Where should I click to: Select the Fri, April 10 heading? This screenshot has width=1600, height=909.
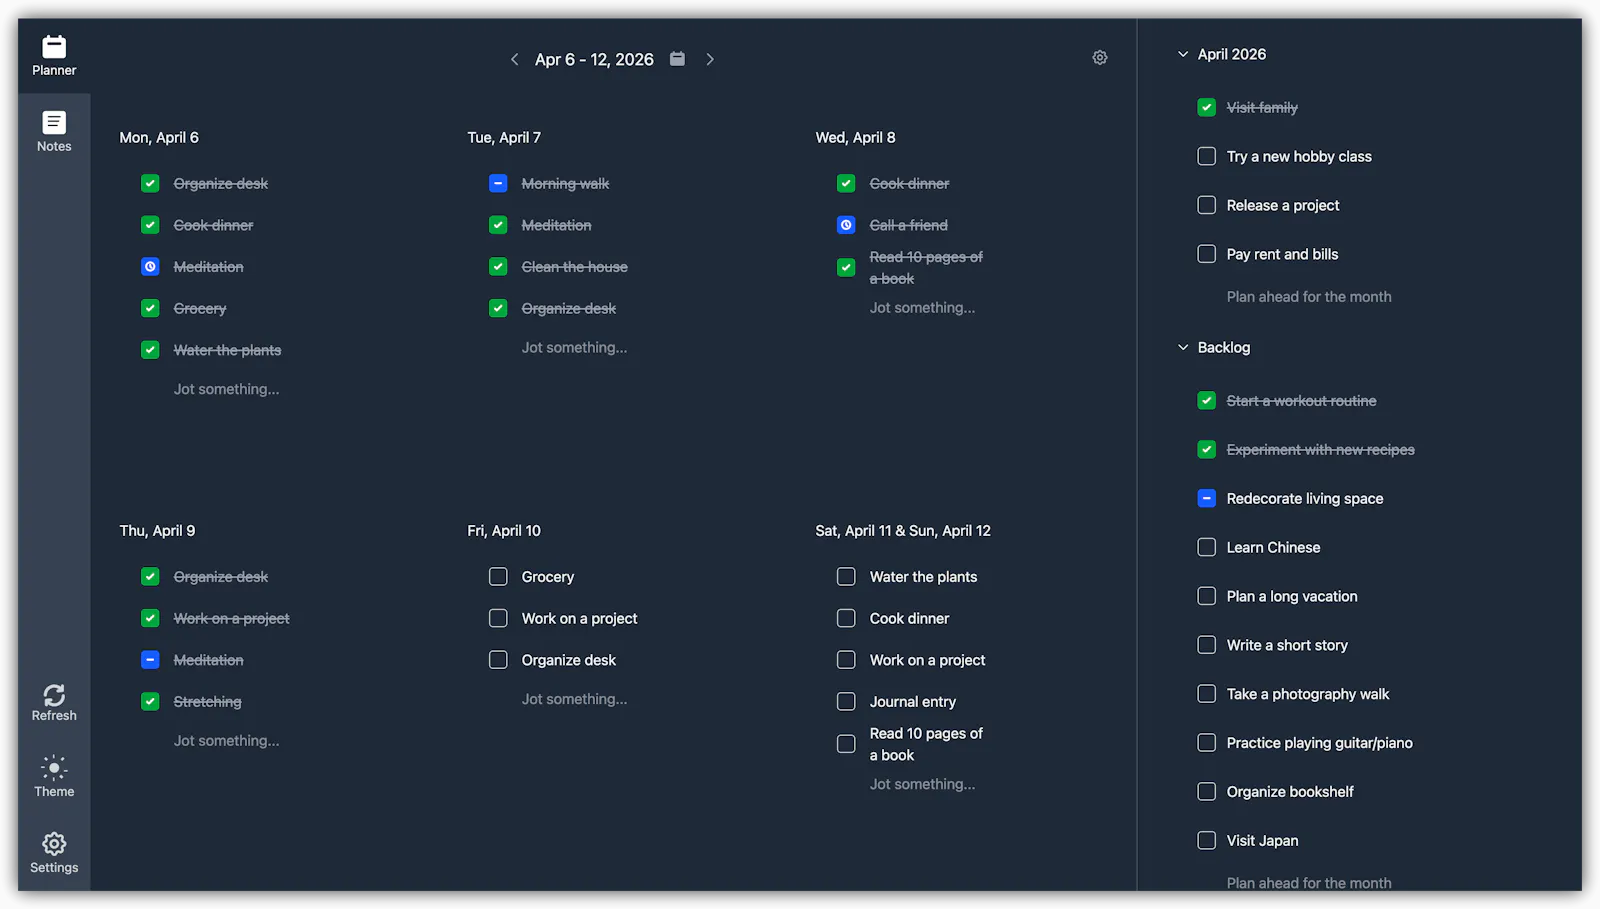click(504, 531)
